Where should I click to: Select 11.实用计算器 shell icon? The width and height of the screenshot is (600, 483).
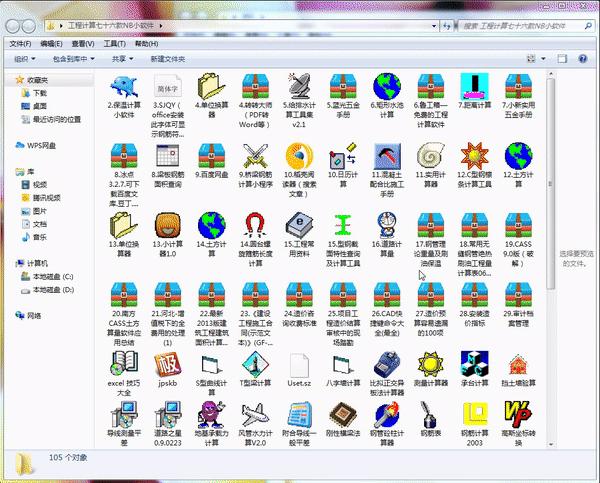(431, 156)
